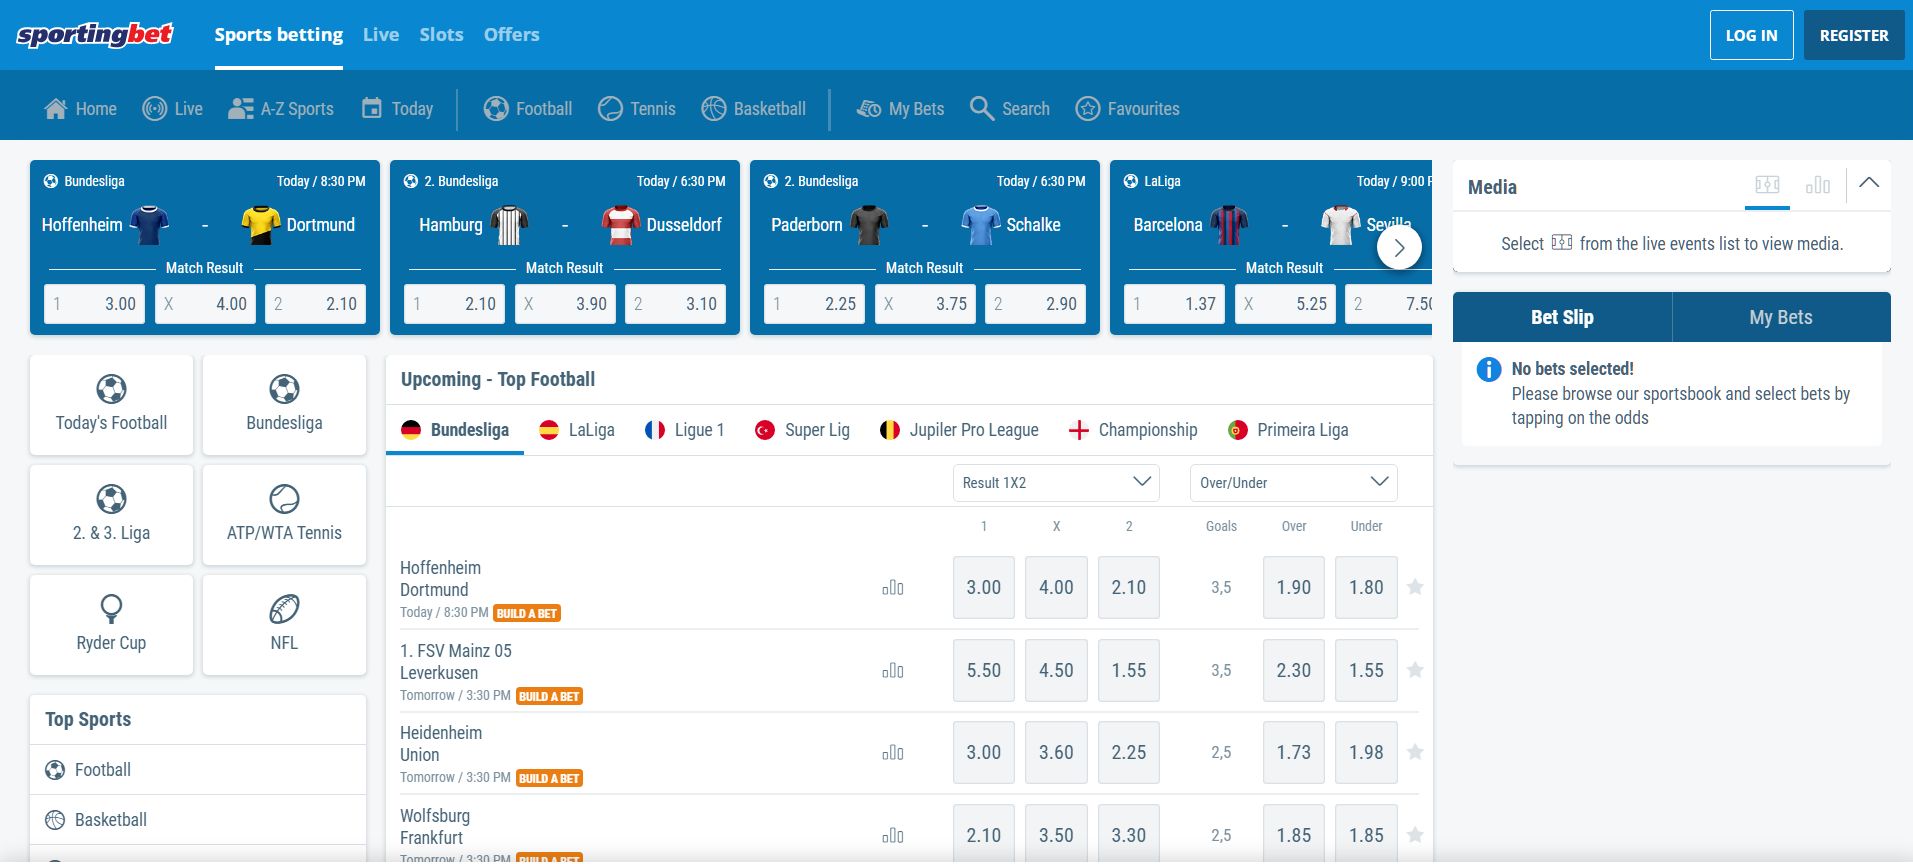1913x864 pixels.
Task: Show statistics for Mainz 05 vs Leverkusen
Action: [x=893, y=671]
